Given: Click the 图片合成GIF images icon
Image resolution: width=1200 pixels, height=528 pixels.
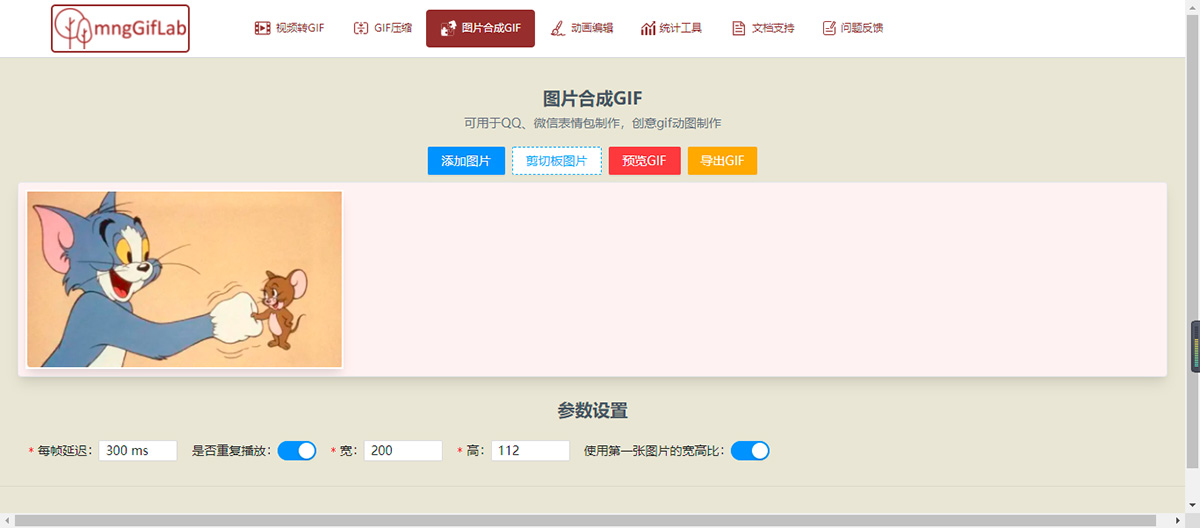Looking at the screenshot, I should point(449,28).
